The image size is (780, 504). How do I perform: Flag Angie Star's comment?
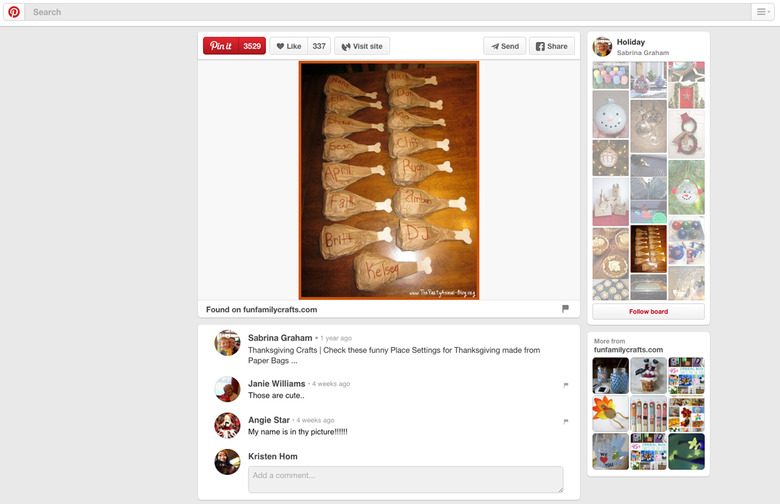pos(566,421)
